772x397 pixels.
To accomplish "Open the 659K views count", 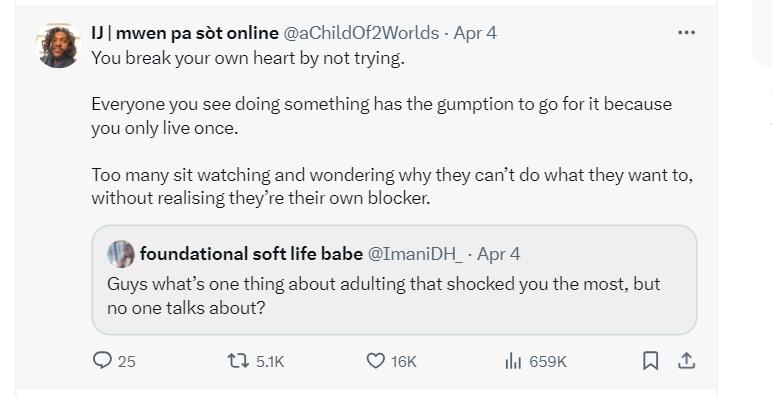I will coord(548,362).
